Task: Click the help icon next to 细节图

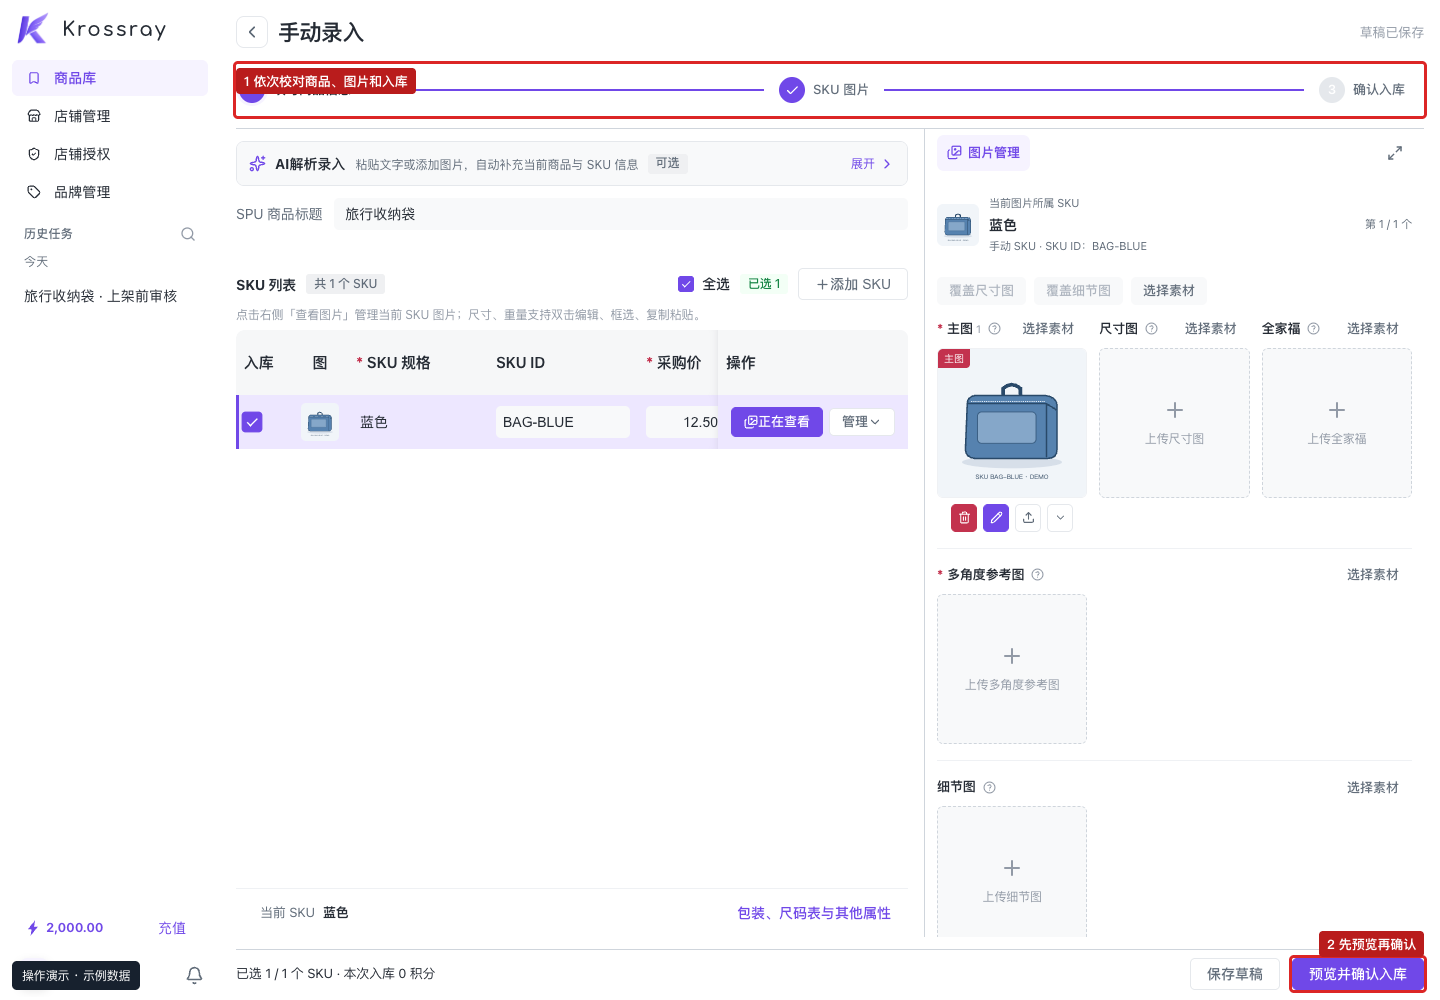Action: tap(990, 788)
